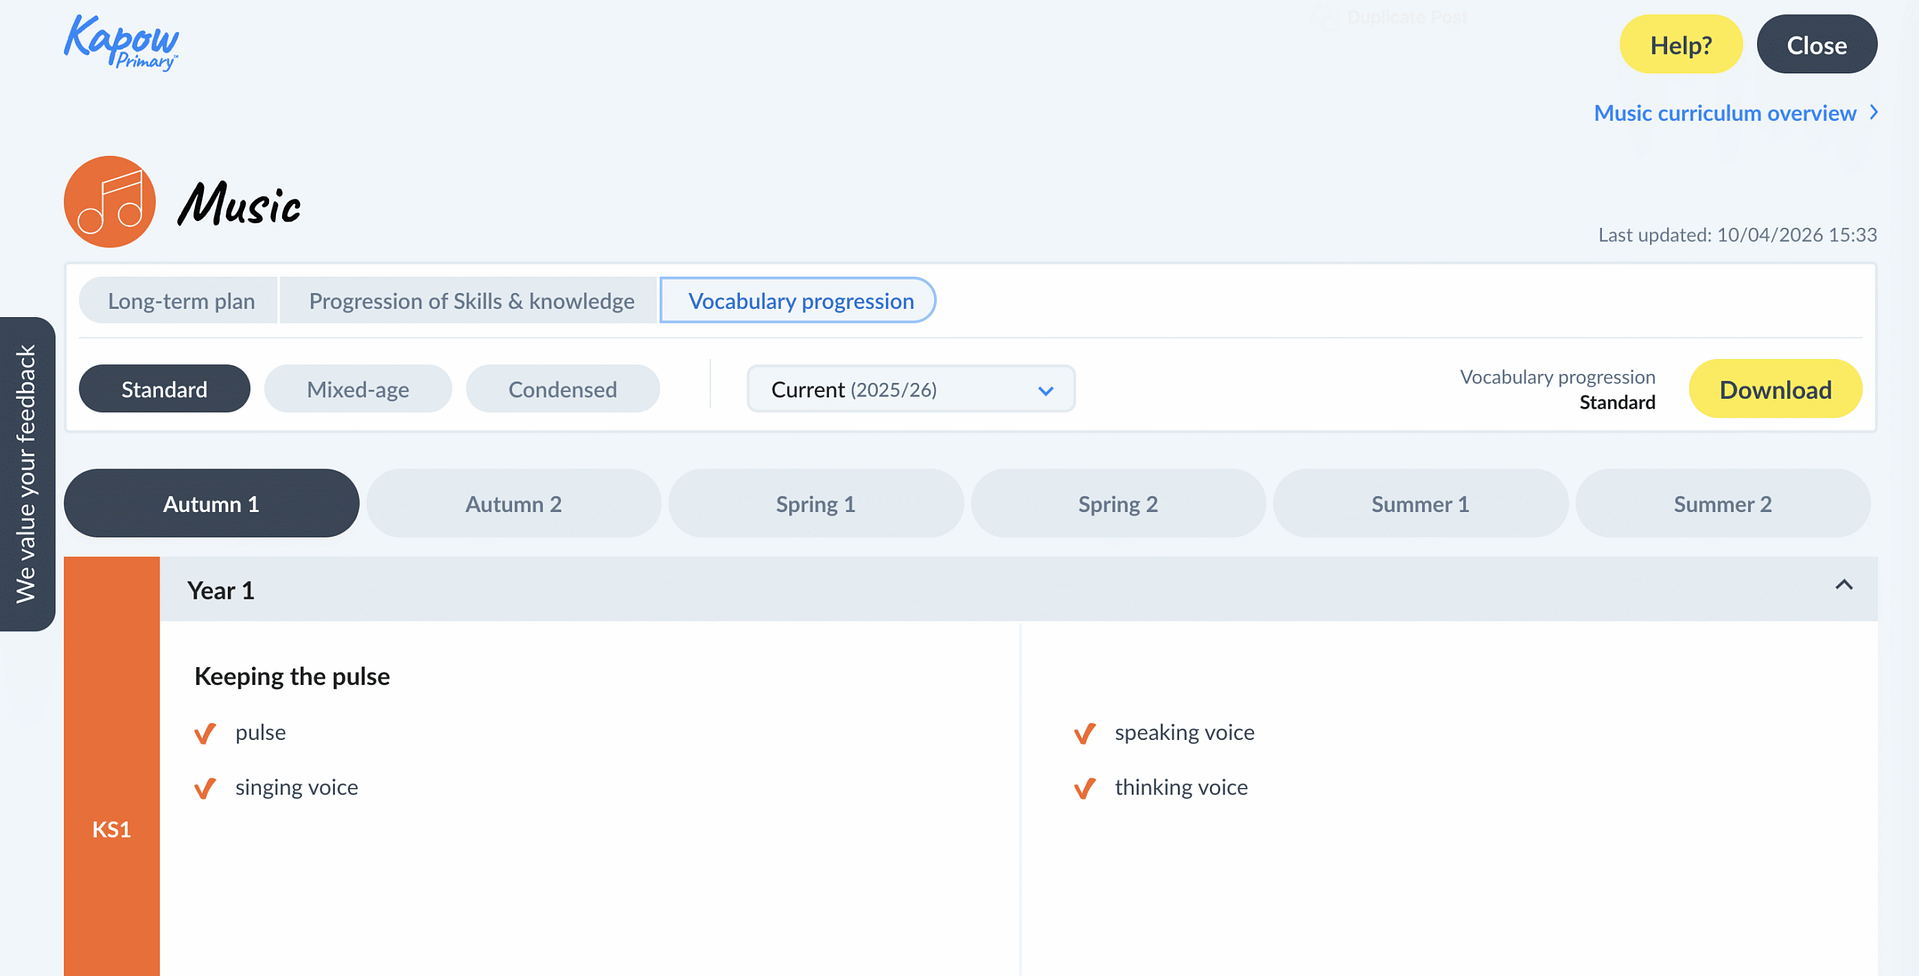1919x976 pixels.
Task: Click the checkmark icon beside speaking voice
Action: coord(1084,734)
